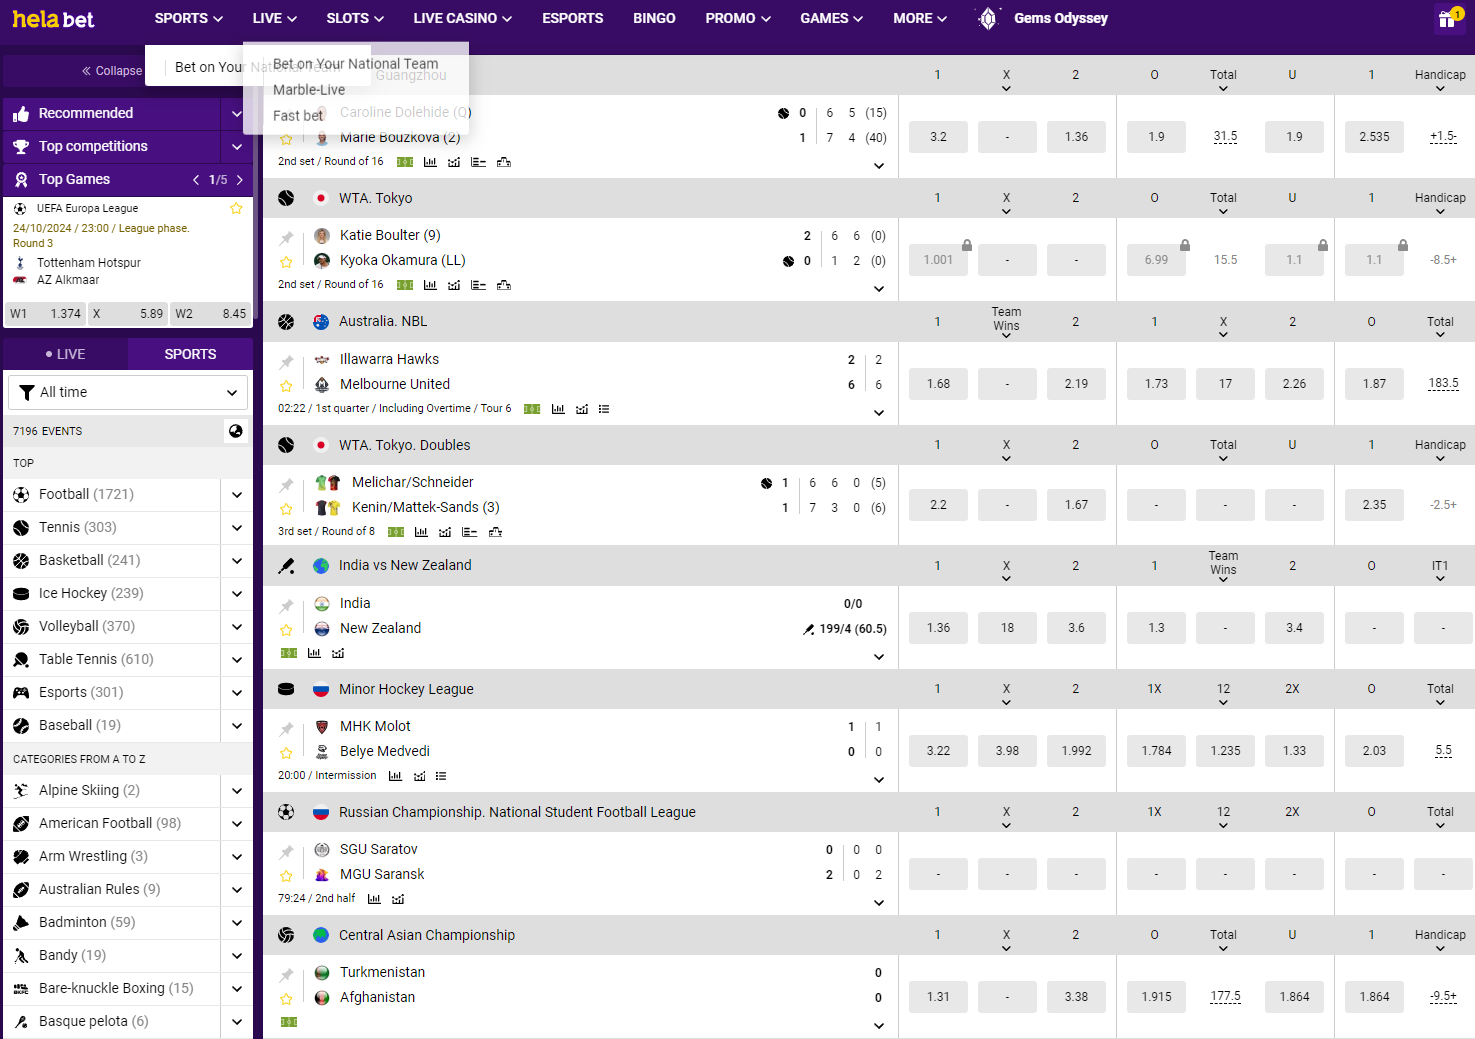1475x1039 pixels.
Task: Open Handicap market dropdown for WTA. Tokyo
Action: point(1440,203)
